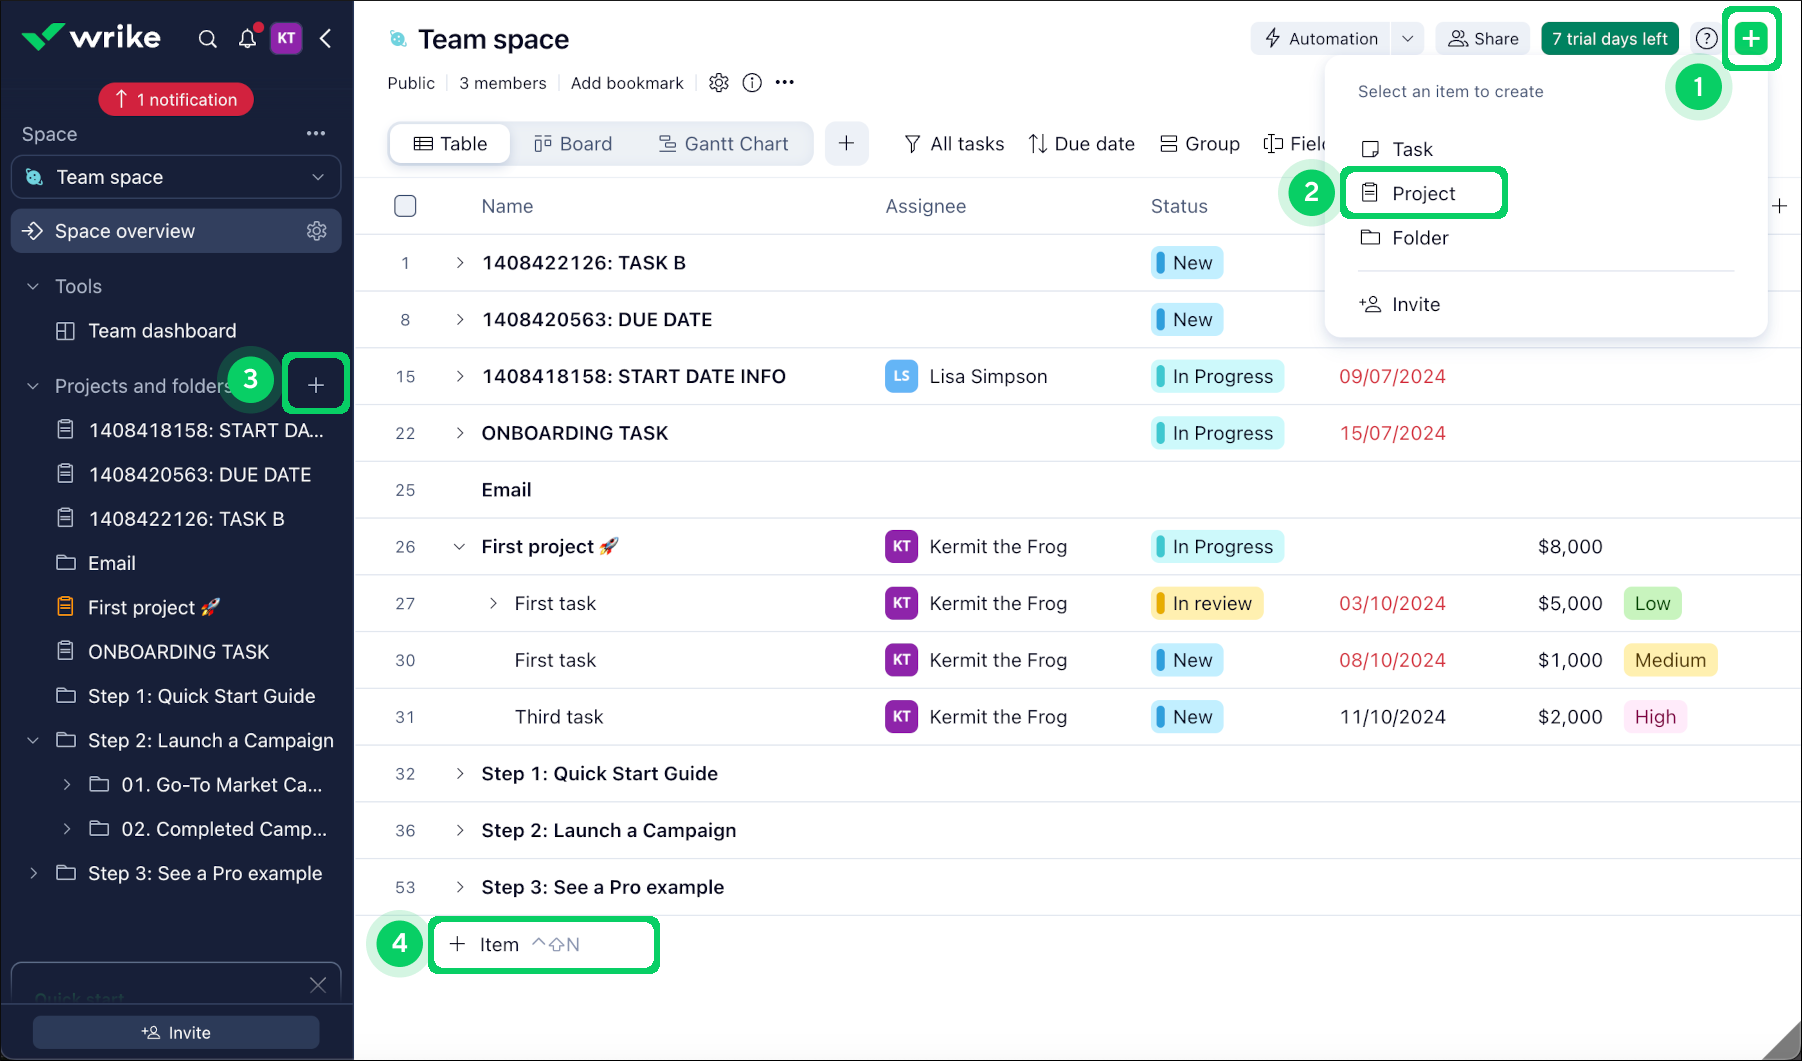Open Space overview settings gear
Screen dimensions: 1802x1061
click(317, 231)
